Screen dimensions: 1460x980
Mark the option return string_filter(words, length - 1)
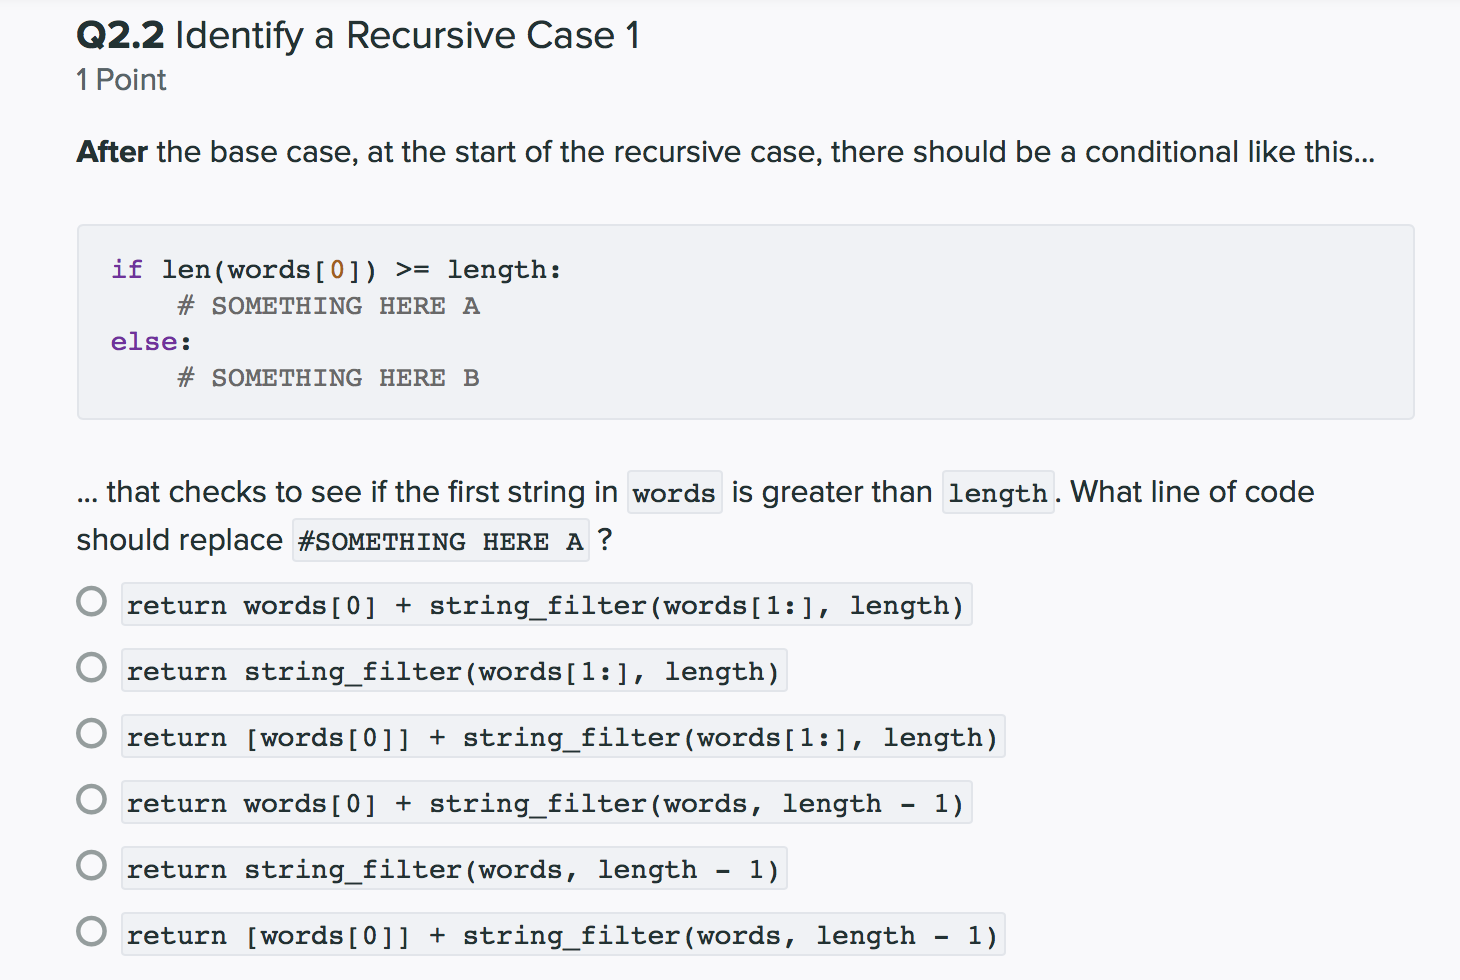coord(91,866)
